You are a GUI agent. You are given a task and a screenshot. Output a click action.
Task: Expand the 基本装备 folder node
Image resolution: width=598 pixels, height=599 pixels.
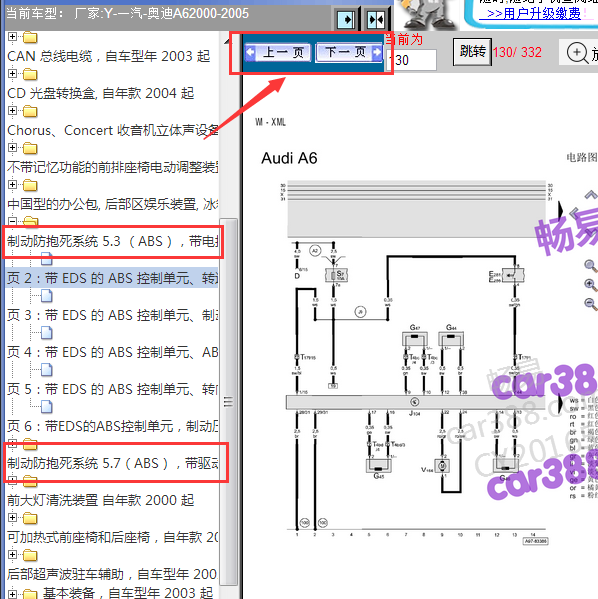click(x=13, y=594)
